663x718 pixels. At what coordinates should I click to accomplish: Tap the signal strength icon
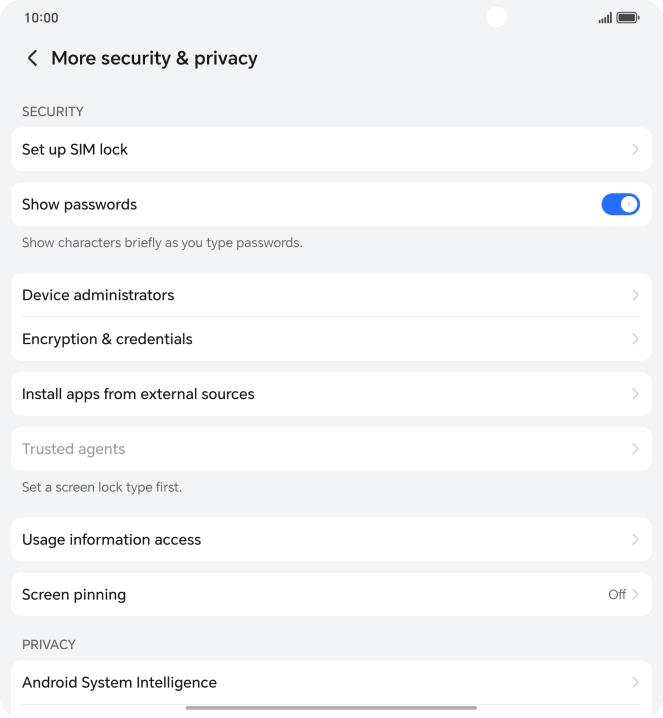[x=605, y=18]
